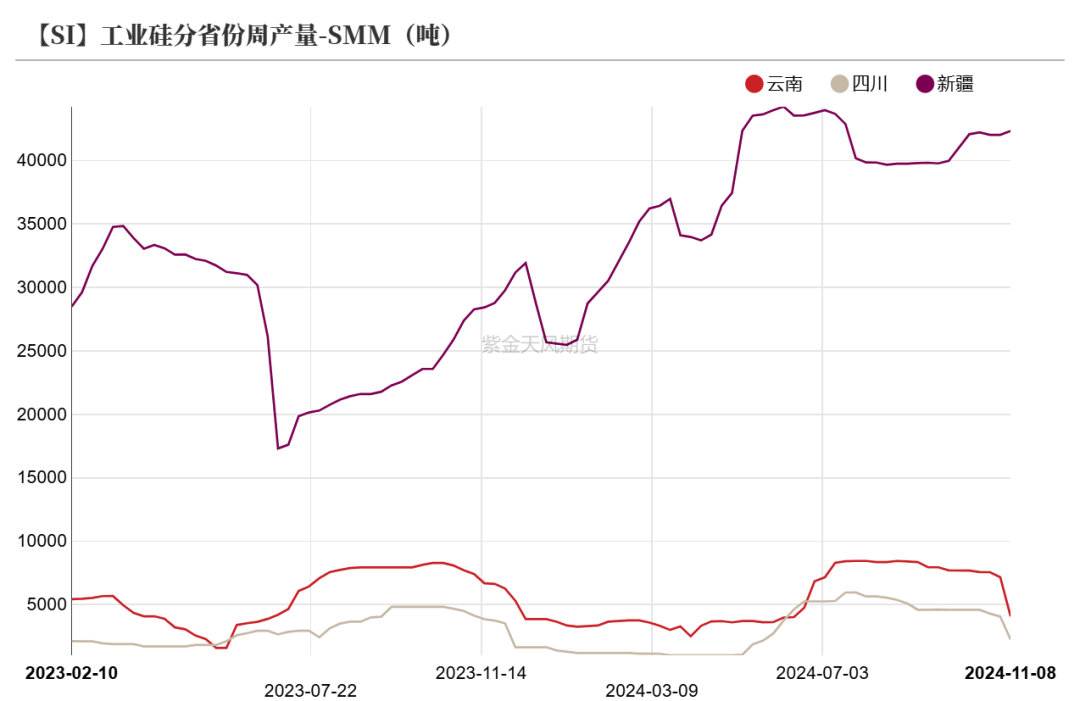The image size is (1080, 701).
Task: Click the 紫金天风期货 watermark in the chart
Action: tap(539, 345)
